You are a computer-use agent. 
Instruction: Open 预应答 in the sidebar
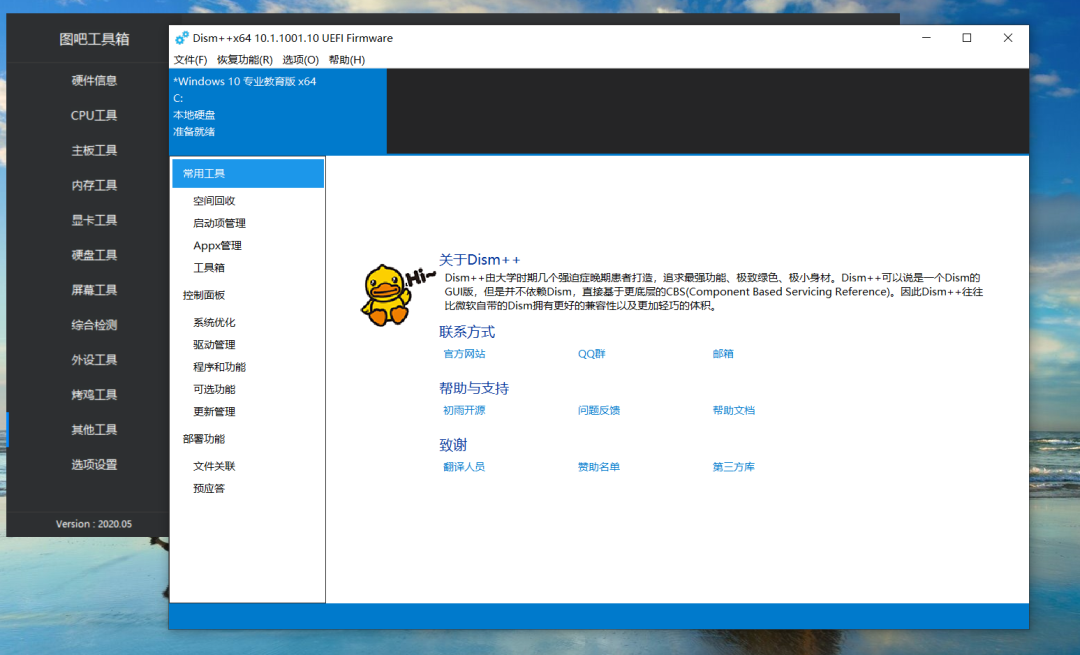coord(209,488)
